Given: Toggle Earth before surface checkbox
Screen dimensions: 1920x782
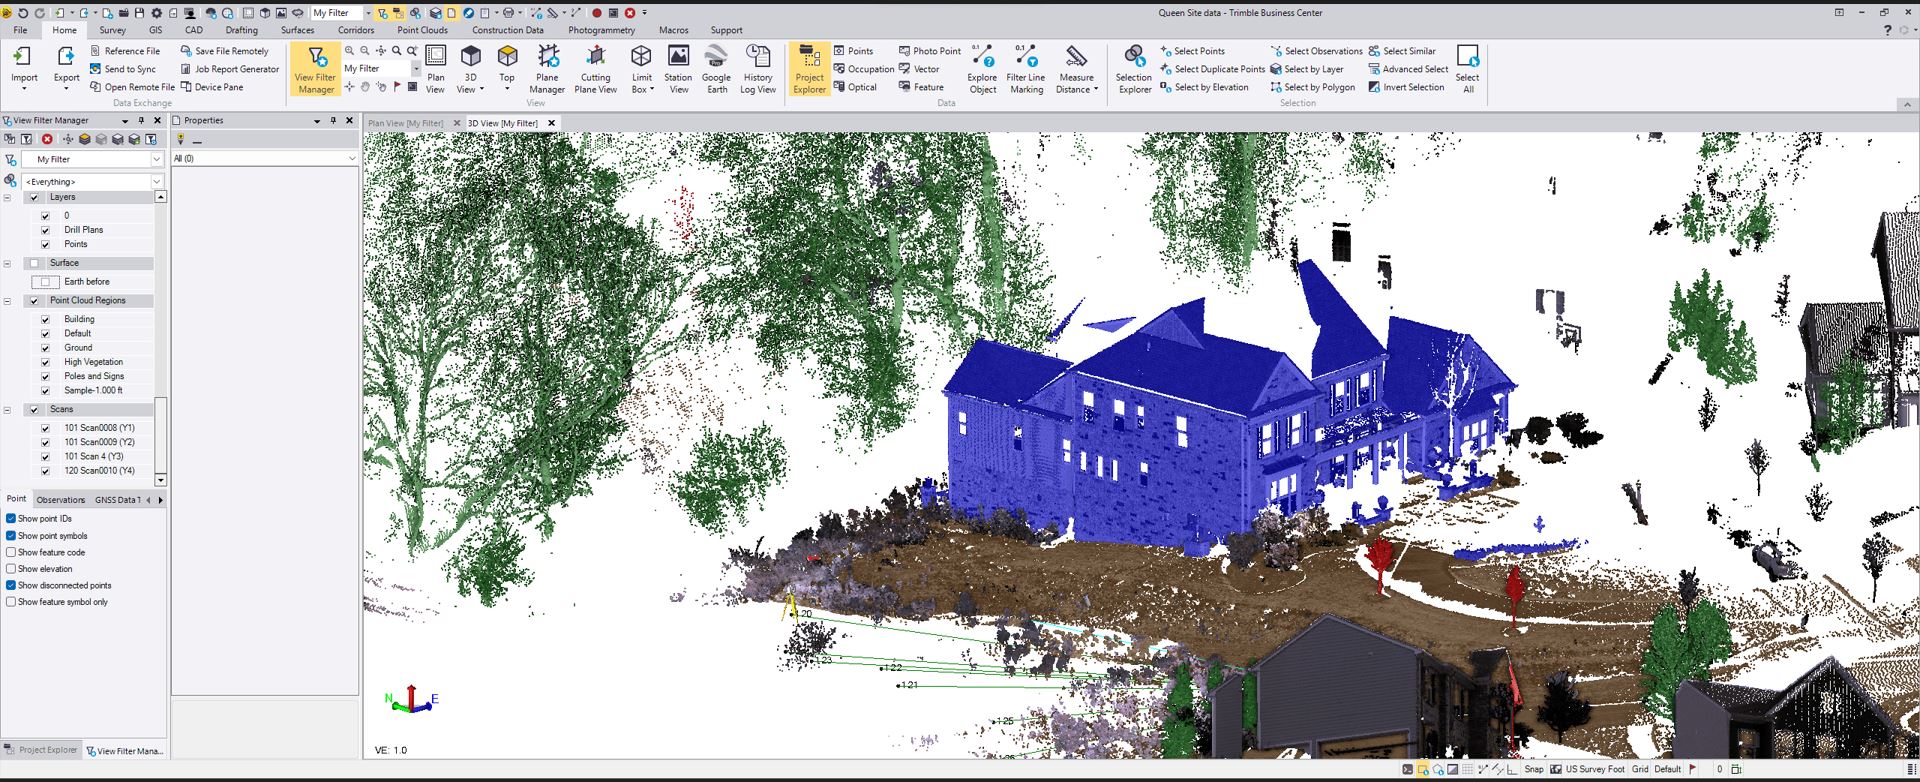Looking at the screenshot, I should click(46, 282).
